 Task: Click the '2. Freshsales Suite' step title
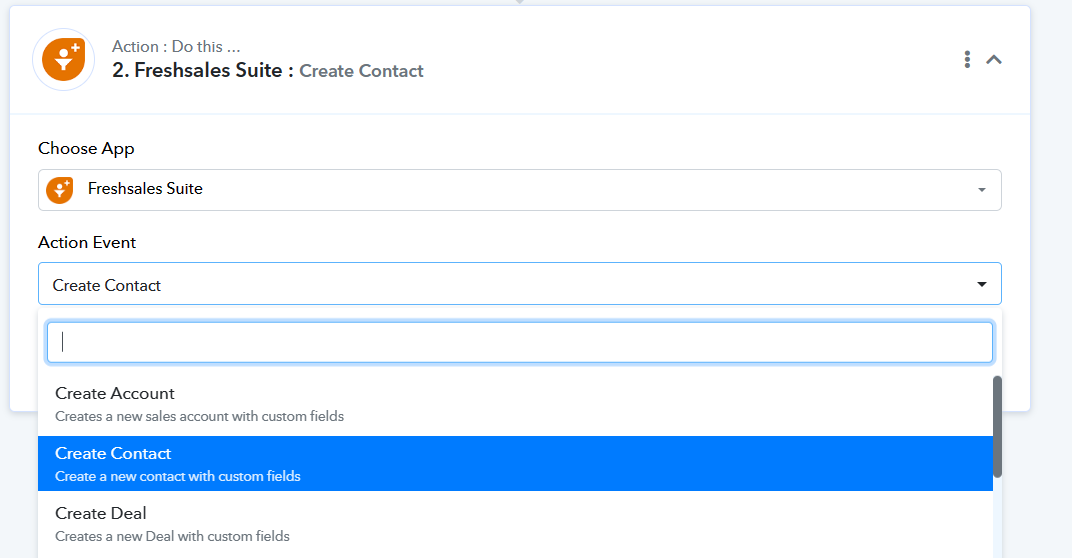point(197,70)
